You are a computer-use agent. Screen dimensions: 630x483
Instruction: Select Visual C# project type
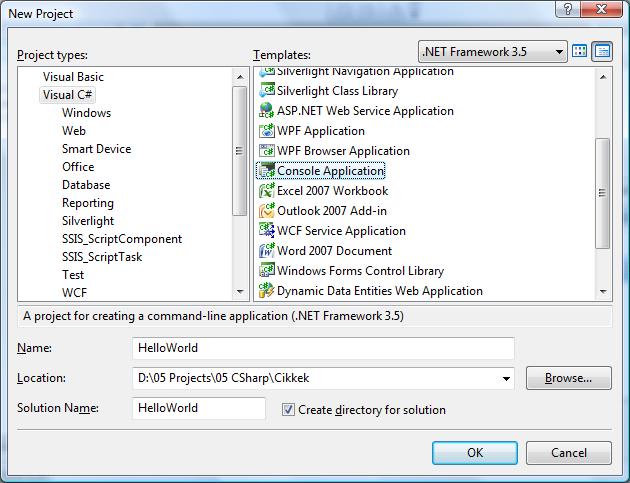click(68, 95)
